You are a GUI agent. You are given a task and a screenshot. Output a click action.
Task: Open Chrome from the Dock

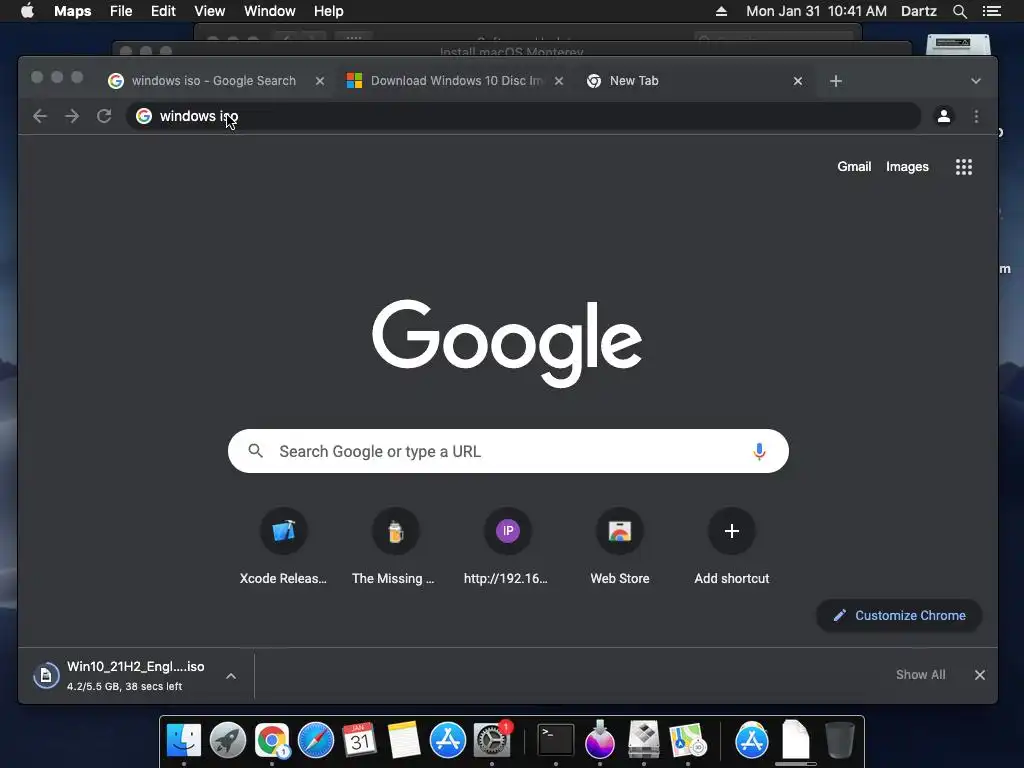pyautogui.click(x=272, y=741)
